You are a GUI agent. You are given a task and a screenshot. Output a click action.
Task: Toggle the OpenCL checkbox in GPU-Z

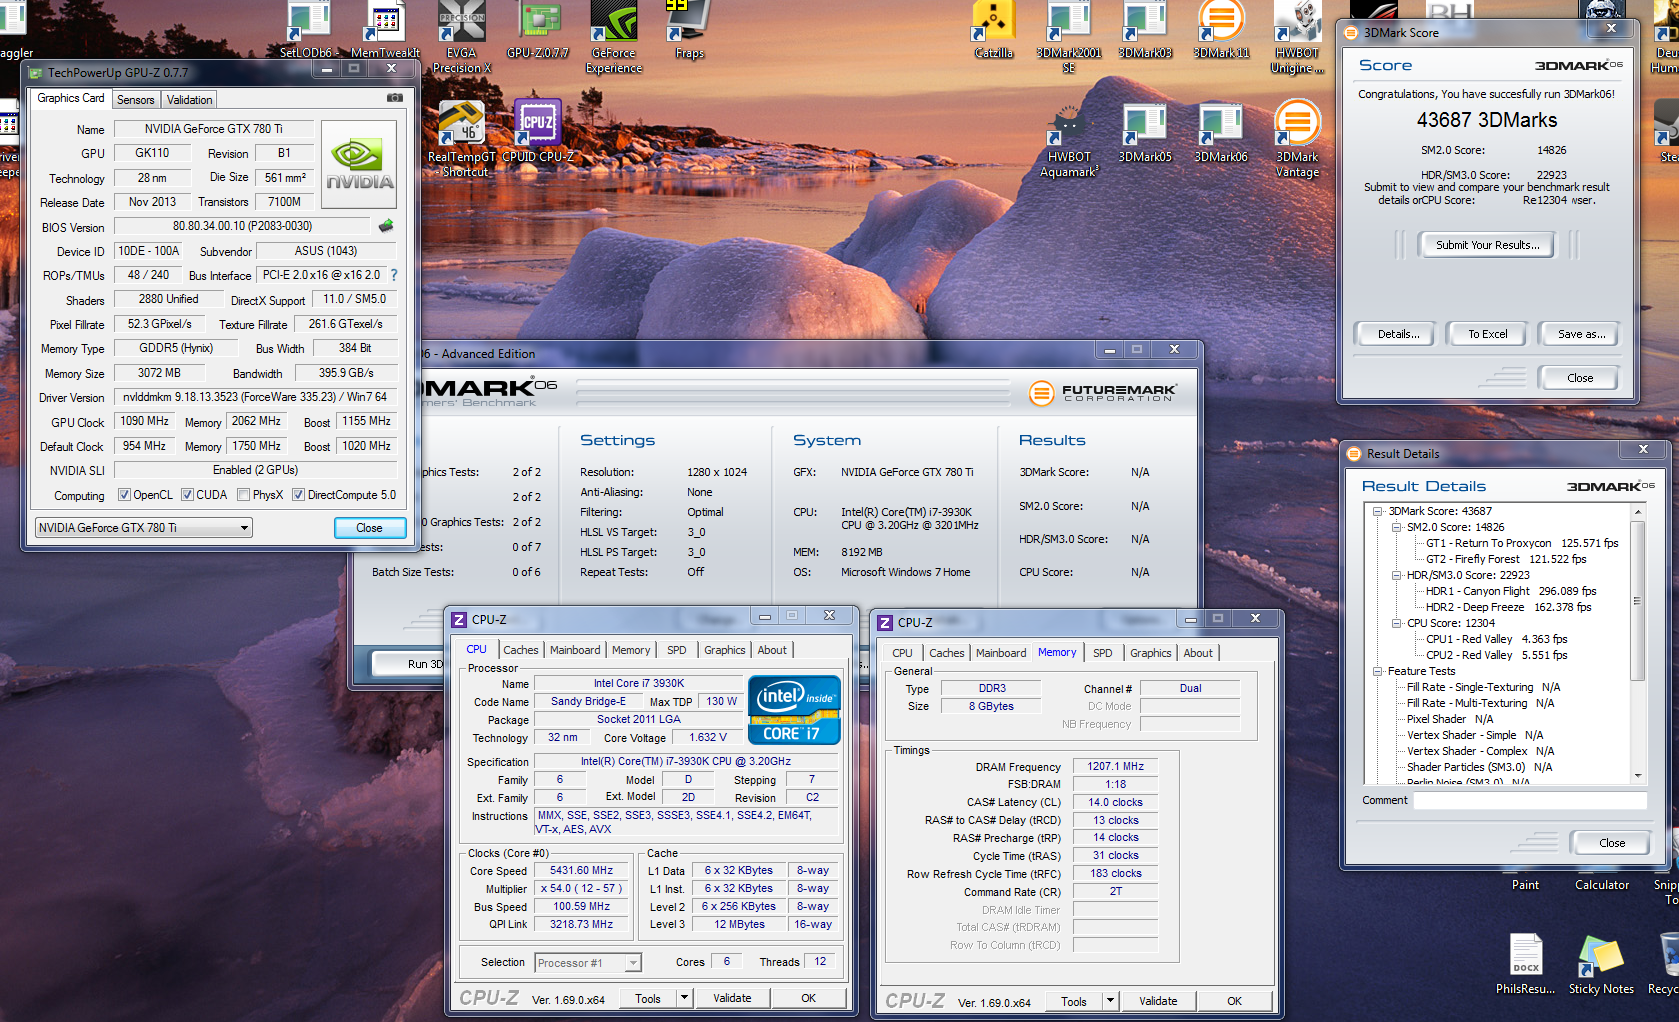pos(124,494)
